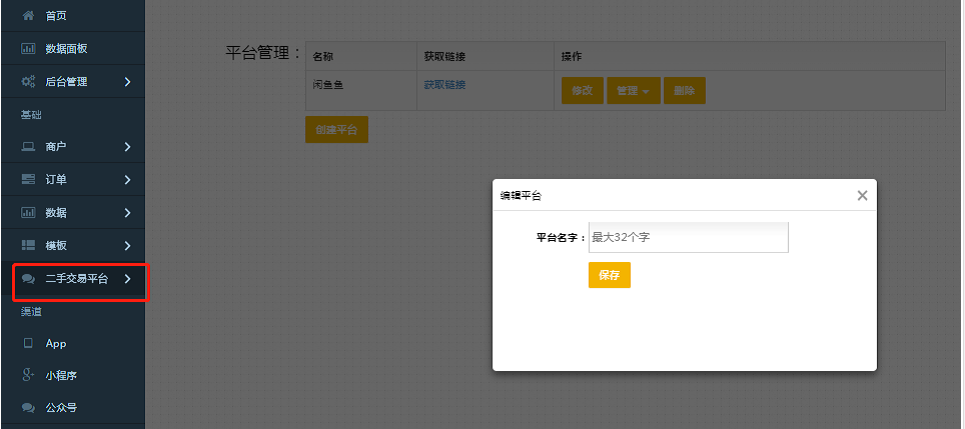Close the 编辑平台 dialog

(x=862, y=196)
